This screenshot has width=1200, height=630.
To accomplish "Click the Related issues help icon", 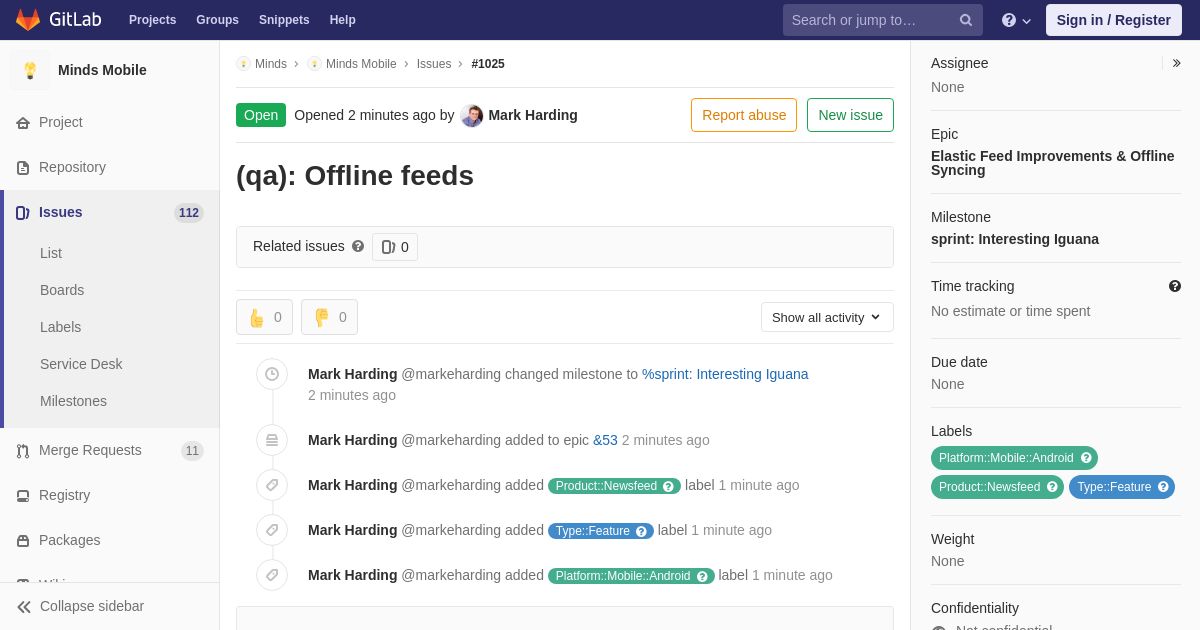I will point(358,246).
